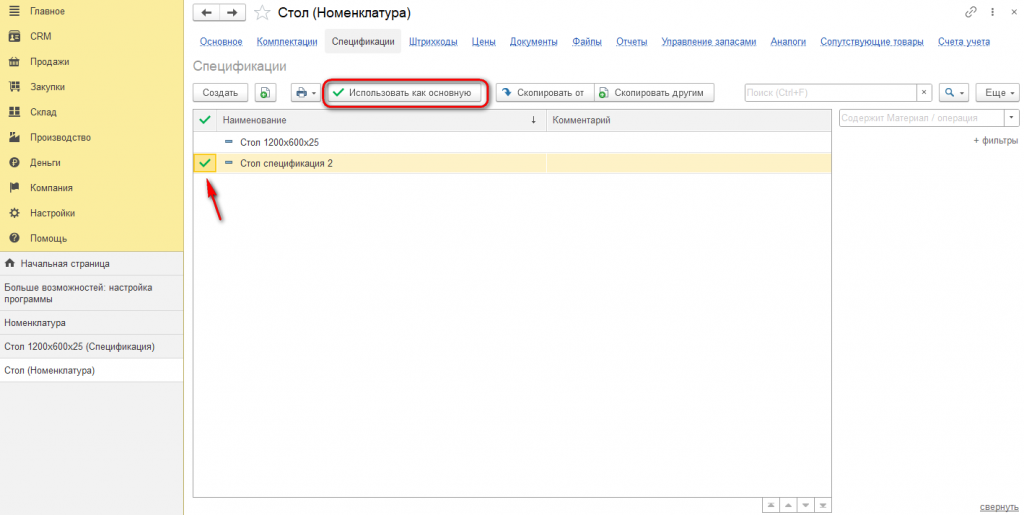
Task: Click the copy-specification document icon next to Создать
Action: pyautogui.click(x=265, y=93)
